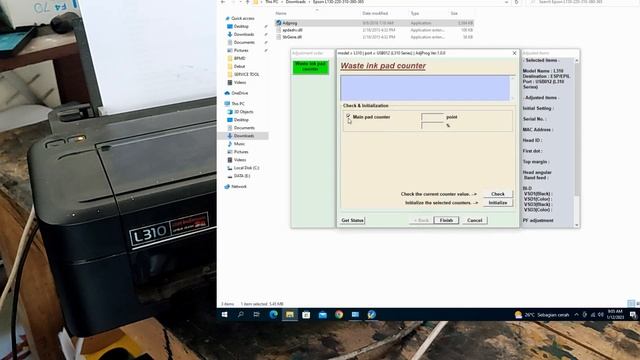Open Quick access in Explorer sidebar
This screenshot has height=360, width=640.
click(242, 18)
